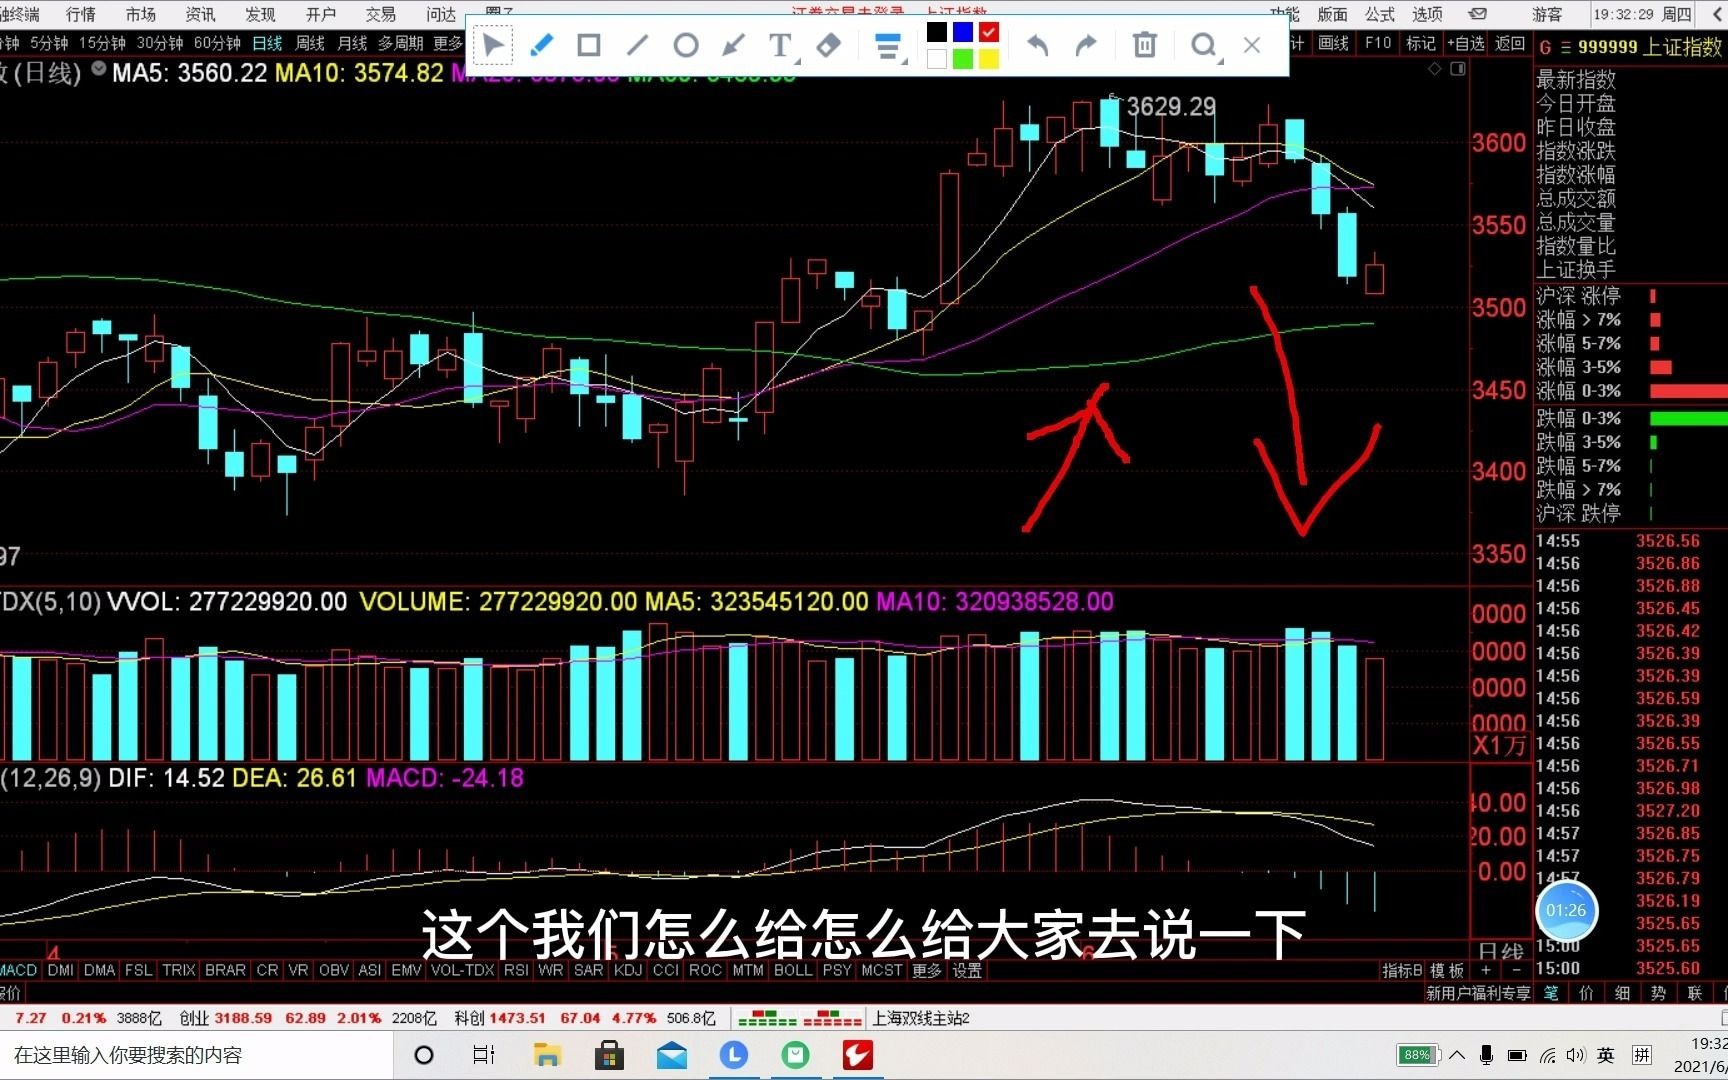The image size is (1728, 1080).
Task: Open the 多周期 multi-period view
Action: coord(400,43)
